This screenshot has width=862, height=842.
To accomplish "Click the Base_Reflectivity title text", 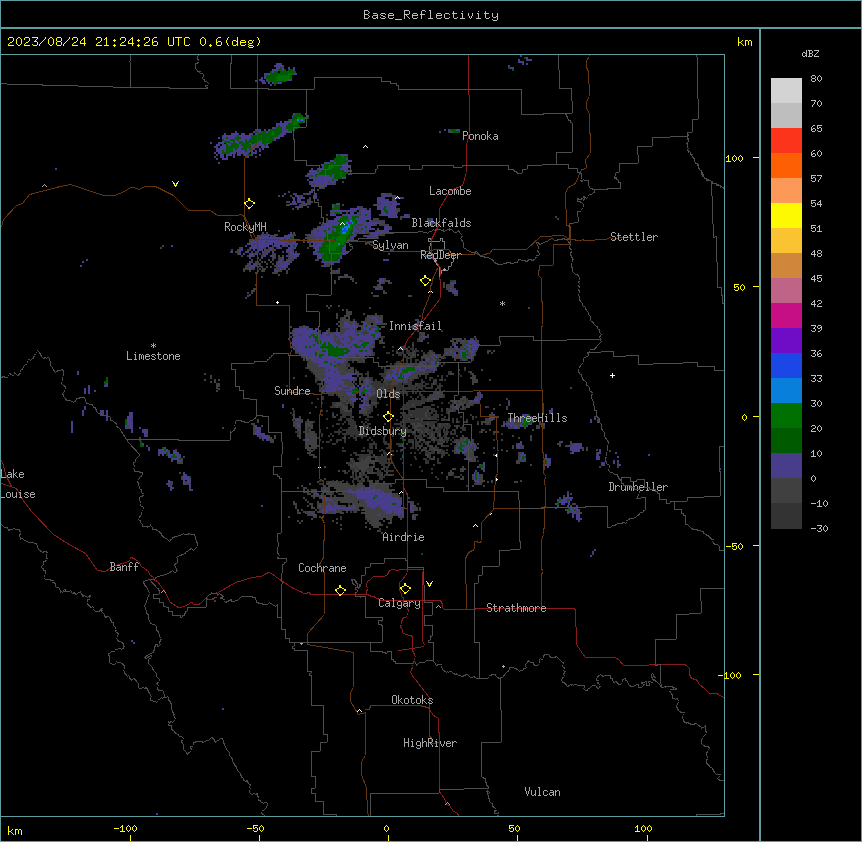I will tap(431, 15).
